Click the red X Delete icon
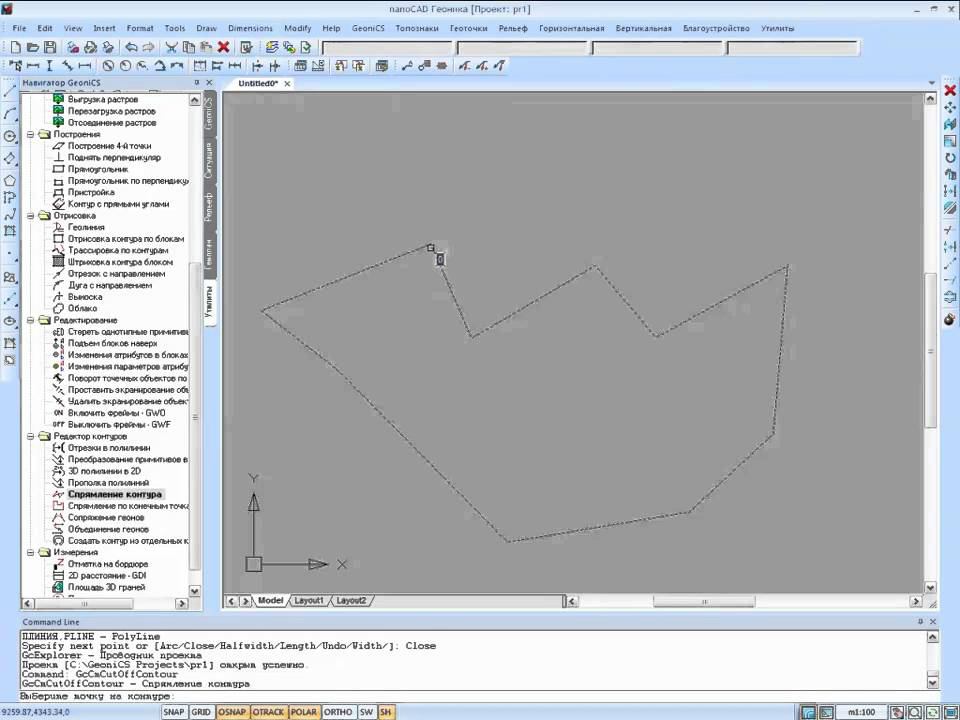This screenshot has height=720, width=960. (x=223, y=47)
